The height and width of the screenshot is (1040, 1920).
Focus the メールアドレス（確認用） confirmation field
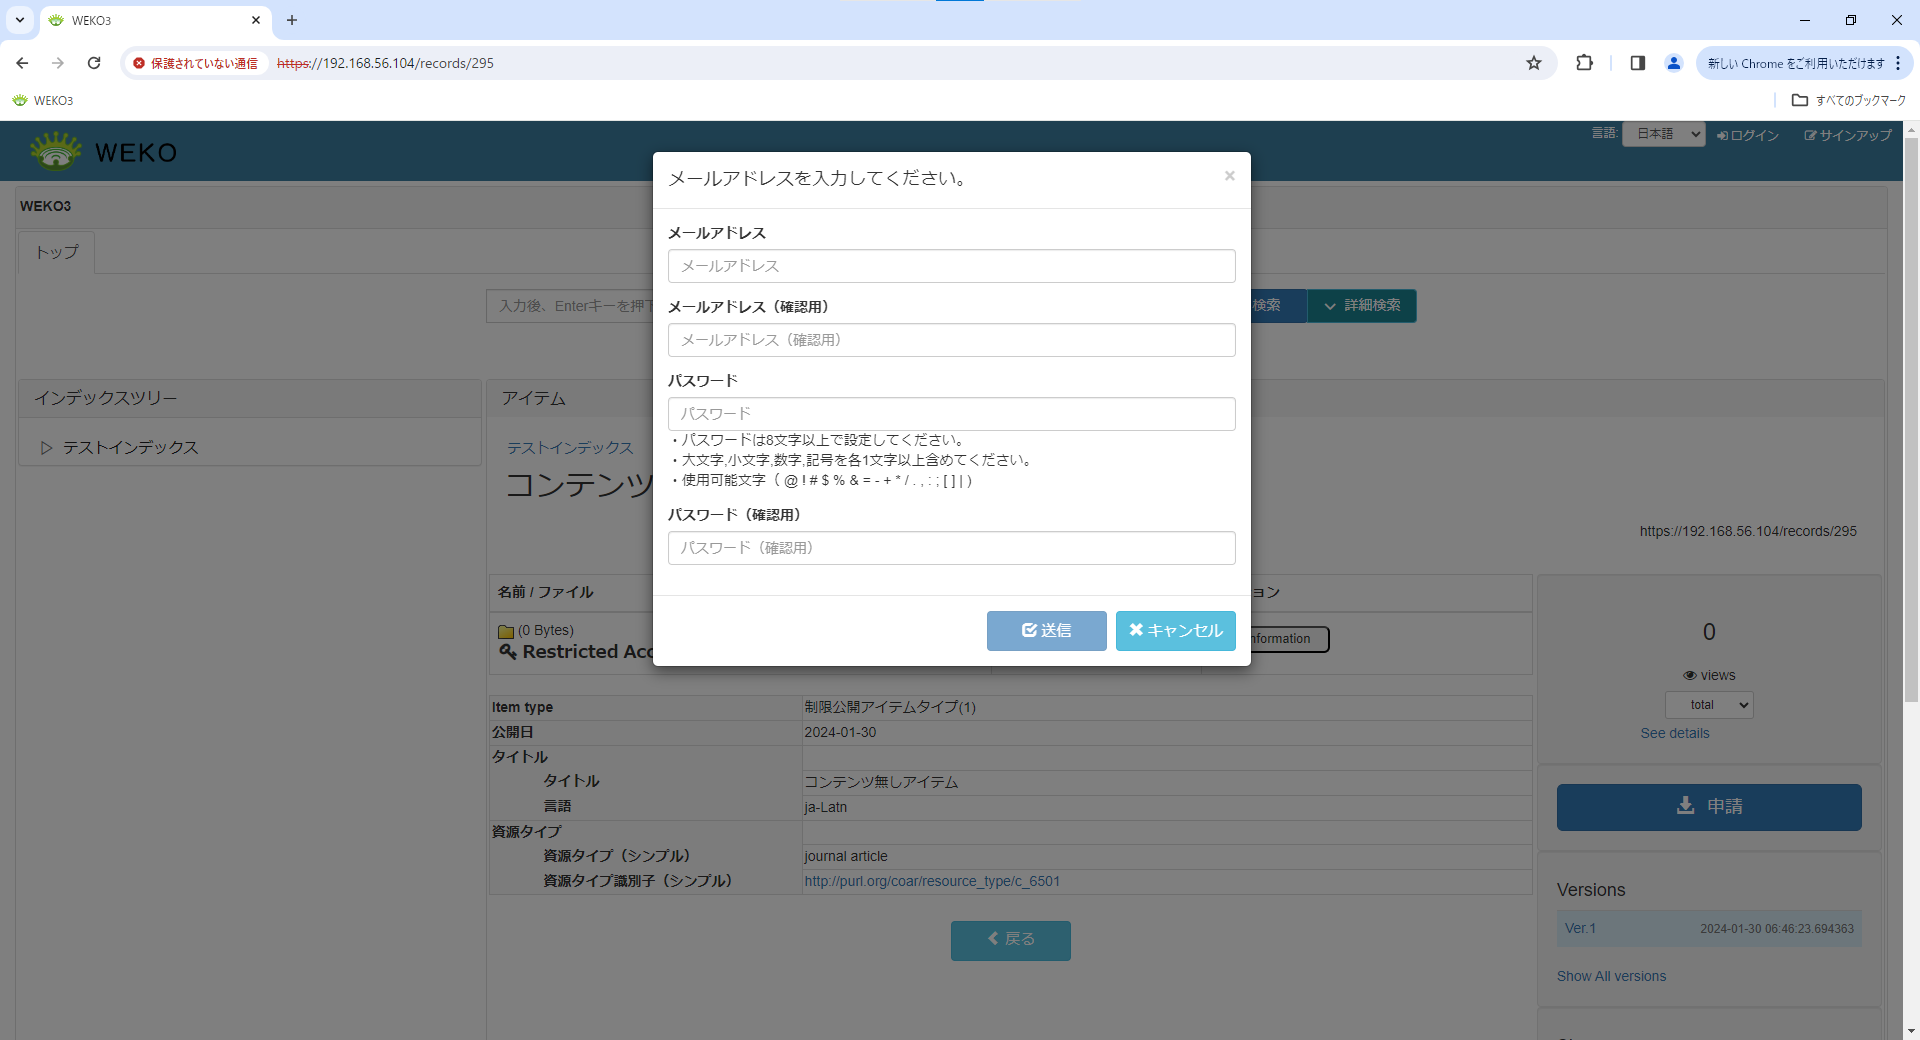951,340
